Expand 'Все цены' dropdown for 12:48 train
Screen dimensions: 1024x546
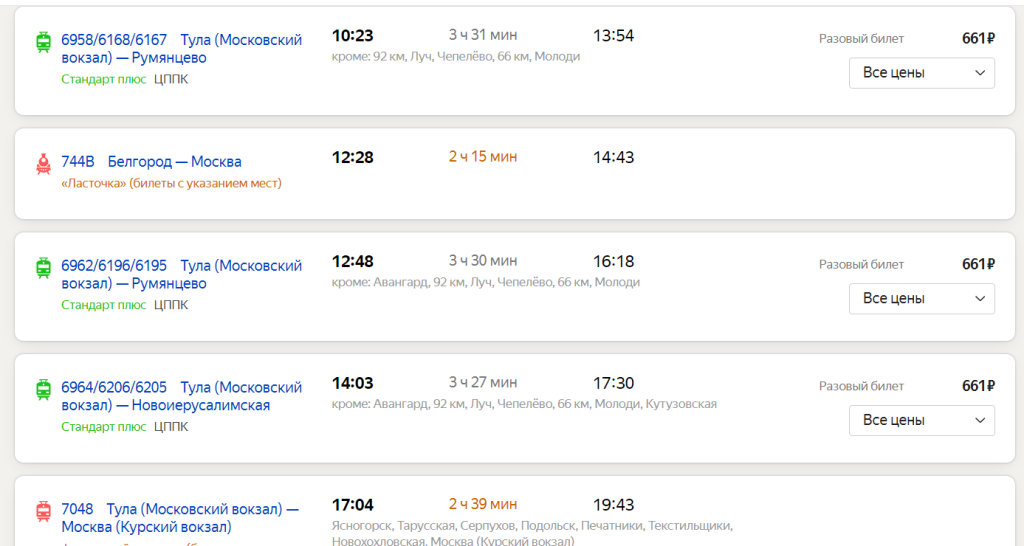pyautogui.click(x=921, y=299)
